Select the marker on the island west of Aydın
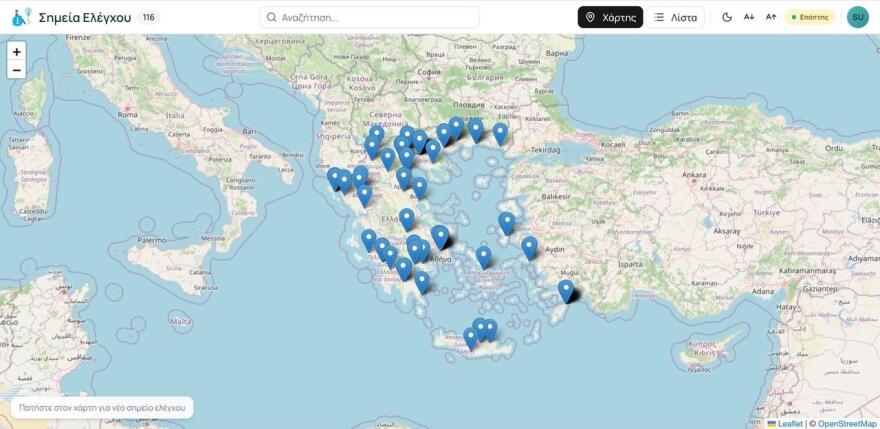Screen dimensions: 880x429 [529, 248]
